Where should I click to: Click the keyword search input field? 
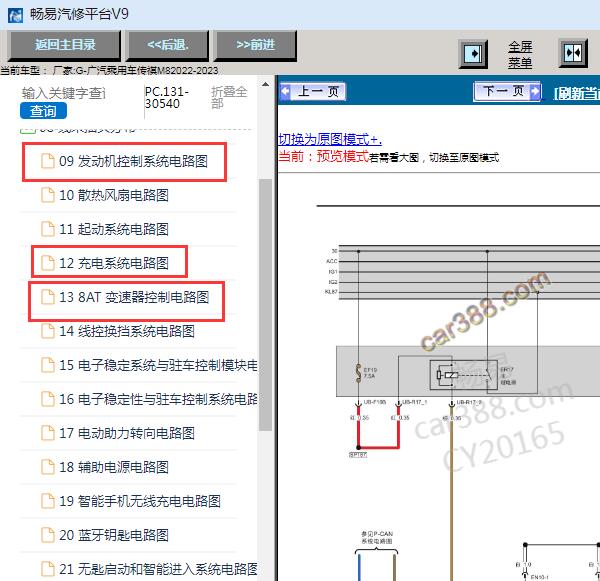[64, 93]
